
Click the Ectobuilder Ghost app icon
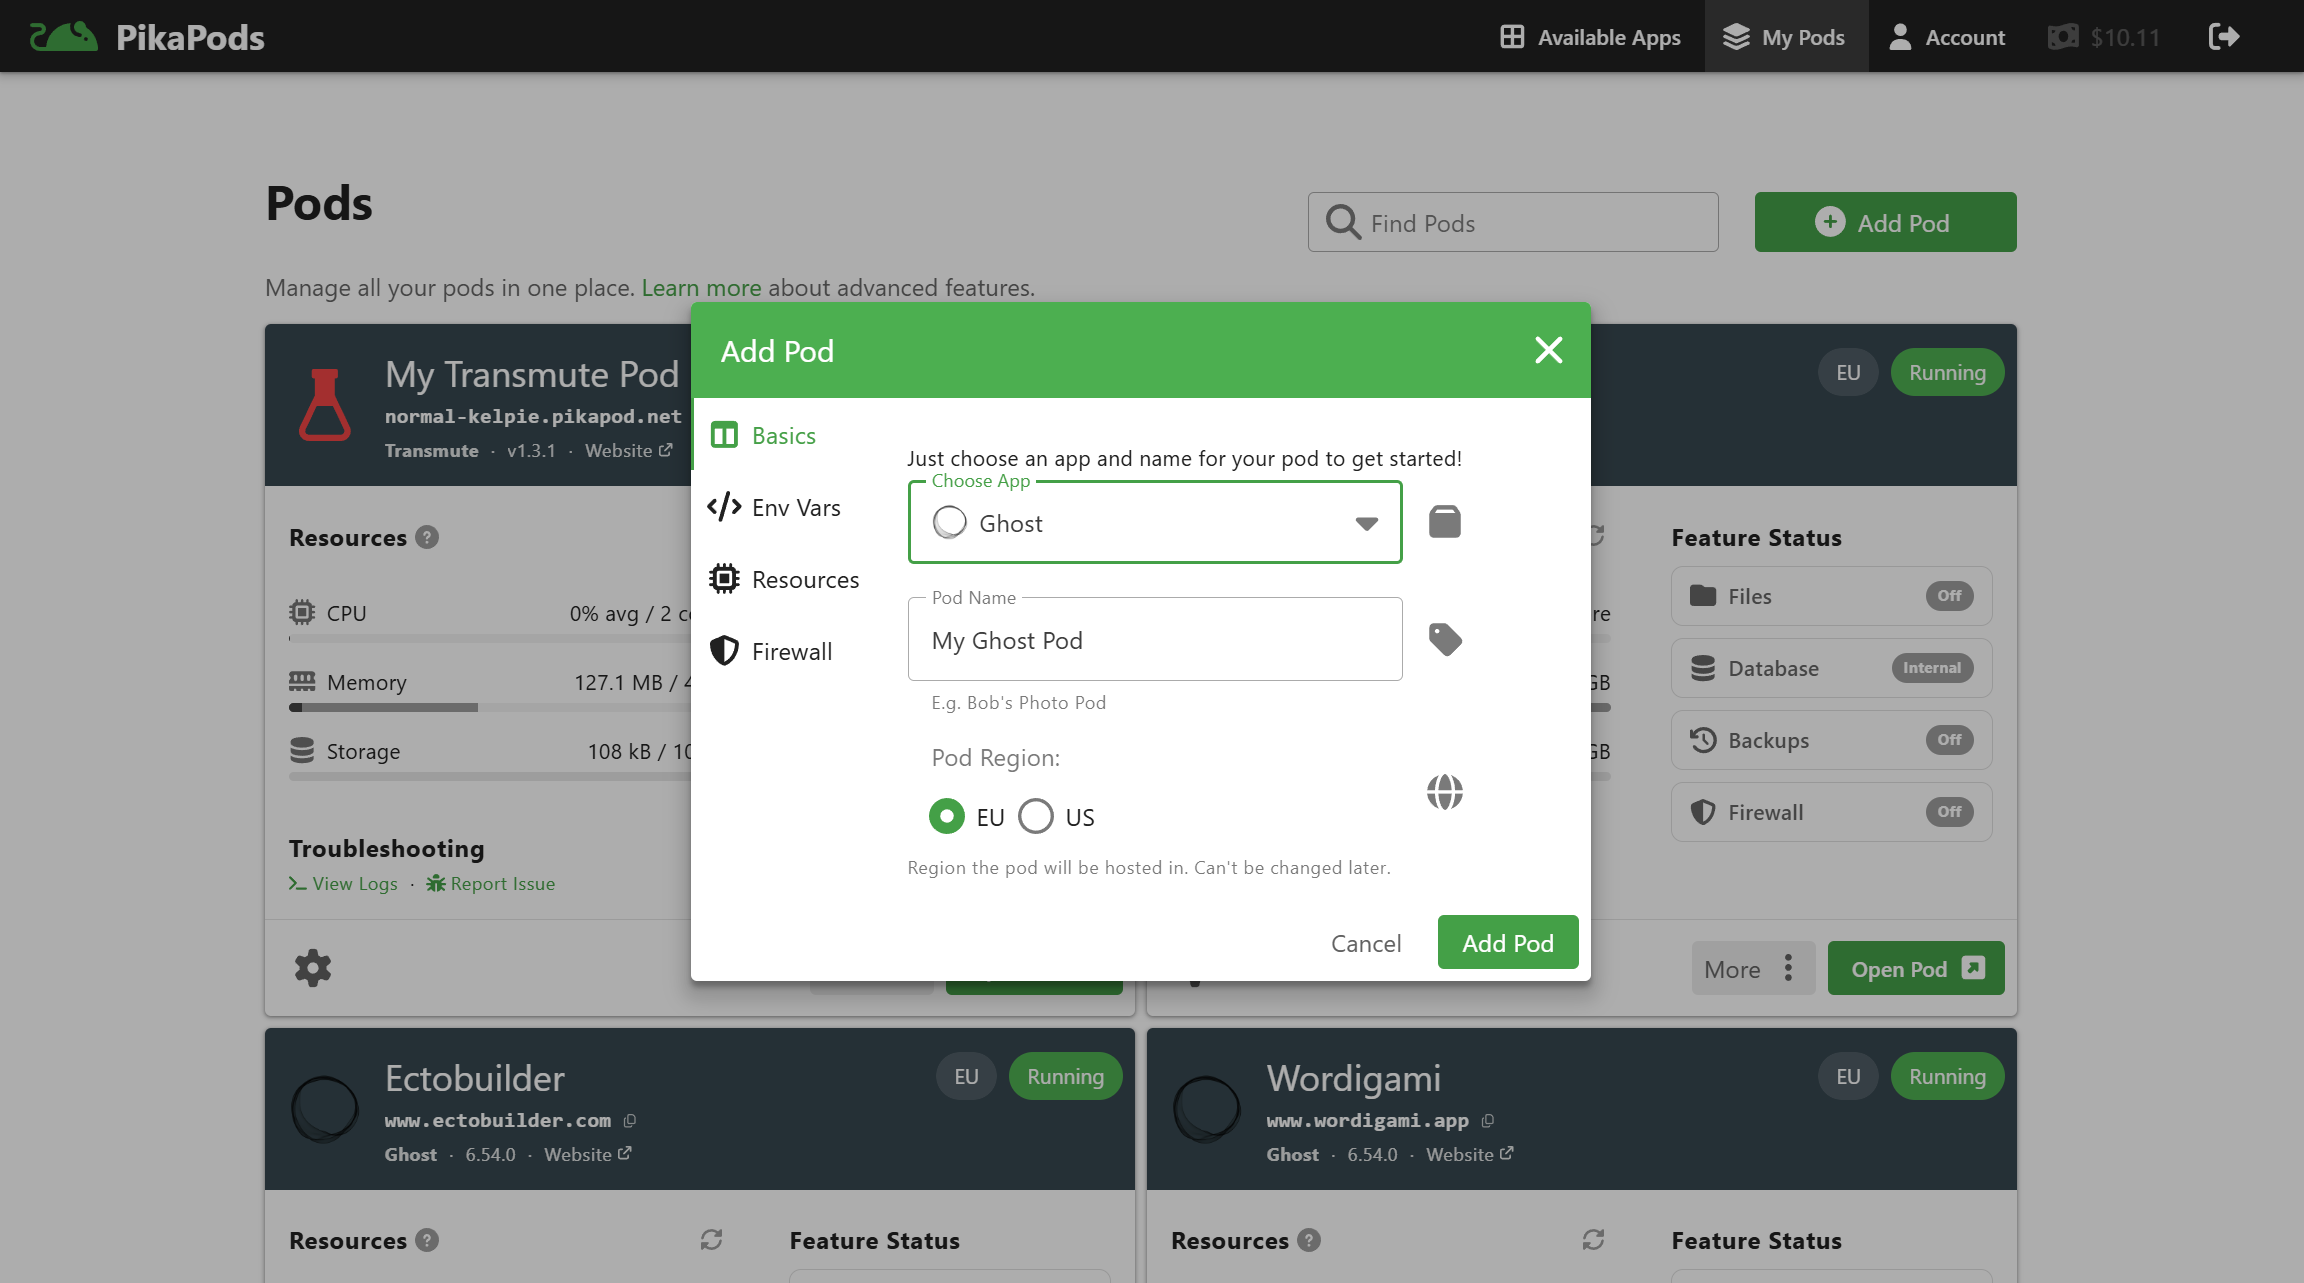click(325, 1109)
